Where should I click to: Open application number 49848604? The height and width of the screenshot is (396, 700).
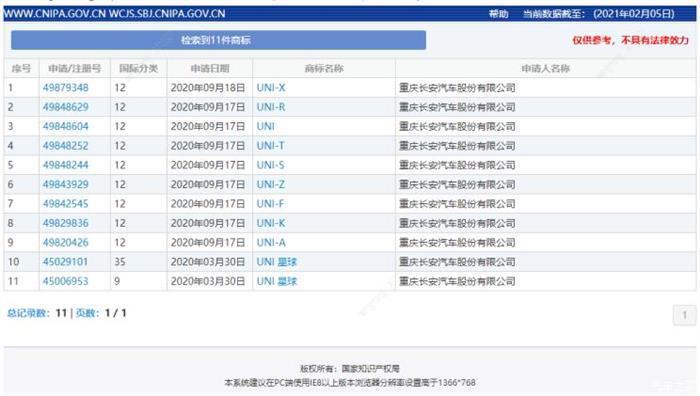66,126
